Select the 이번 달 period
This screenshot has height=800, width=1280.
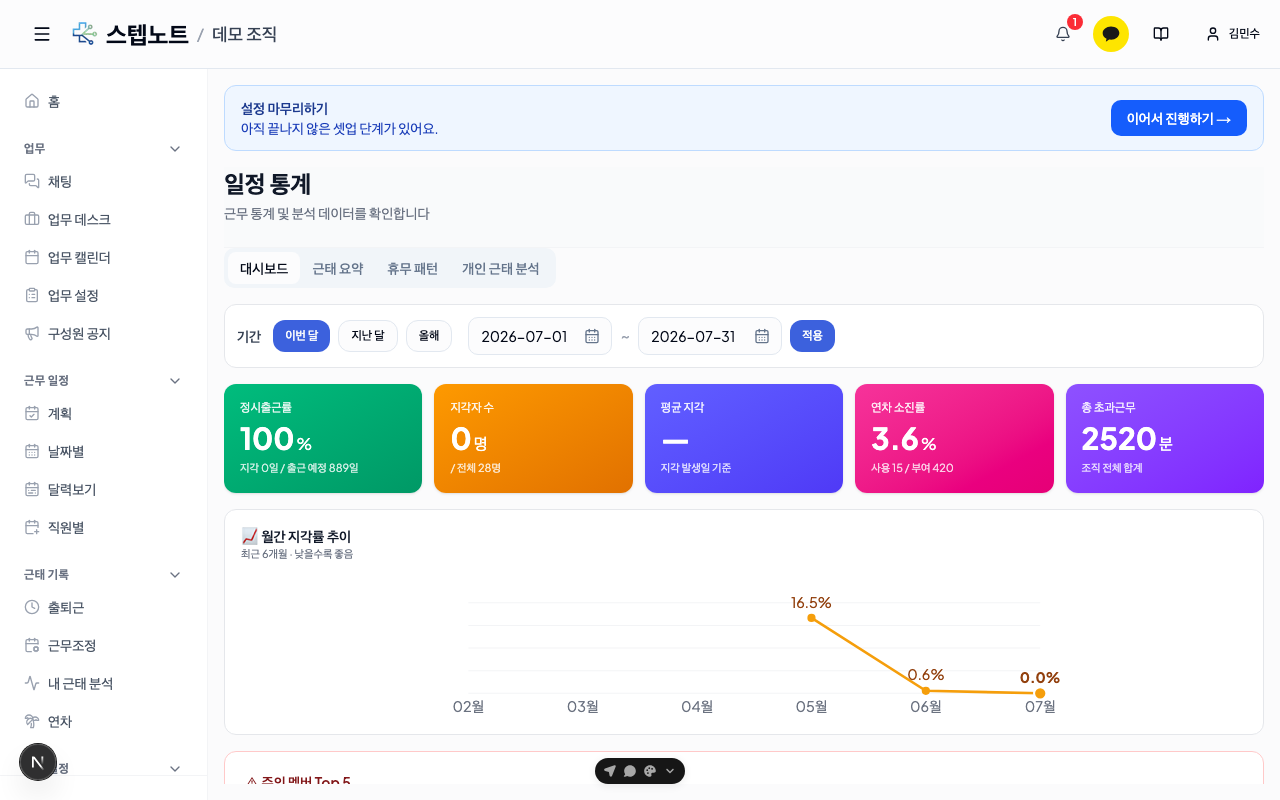coord(301,336)
